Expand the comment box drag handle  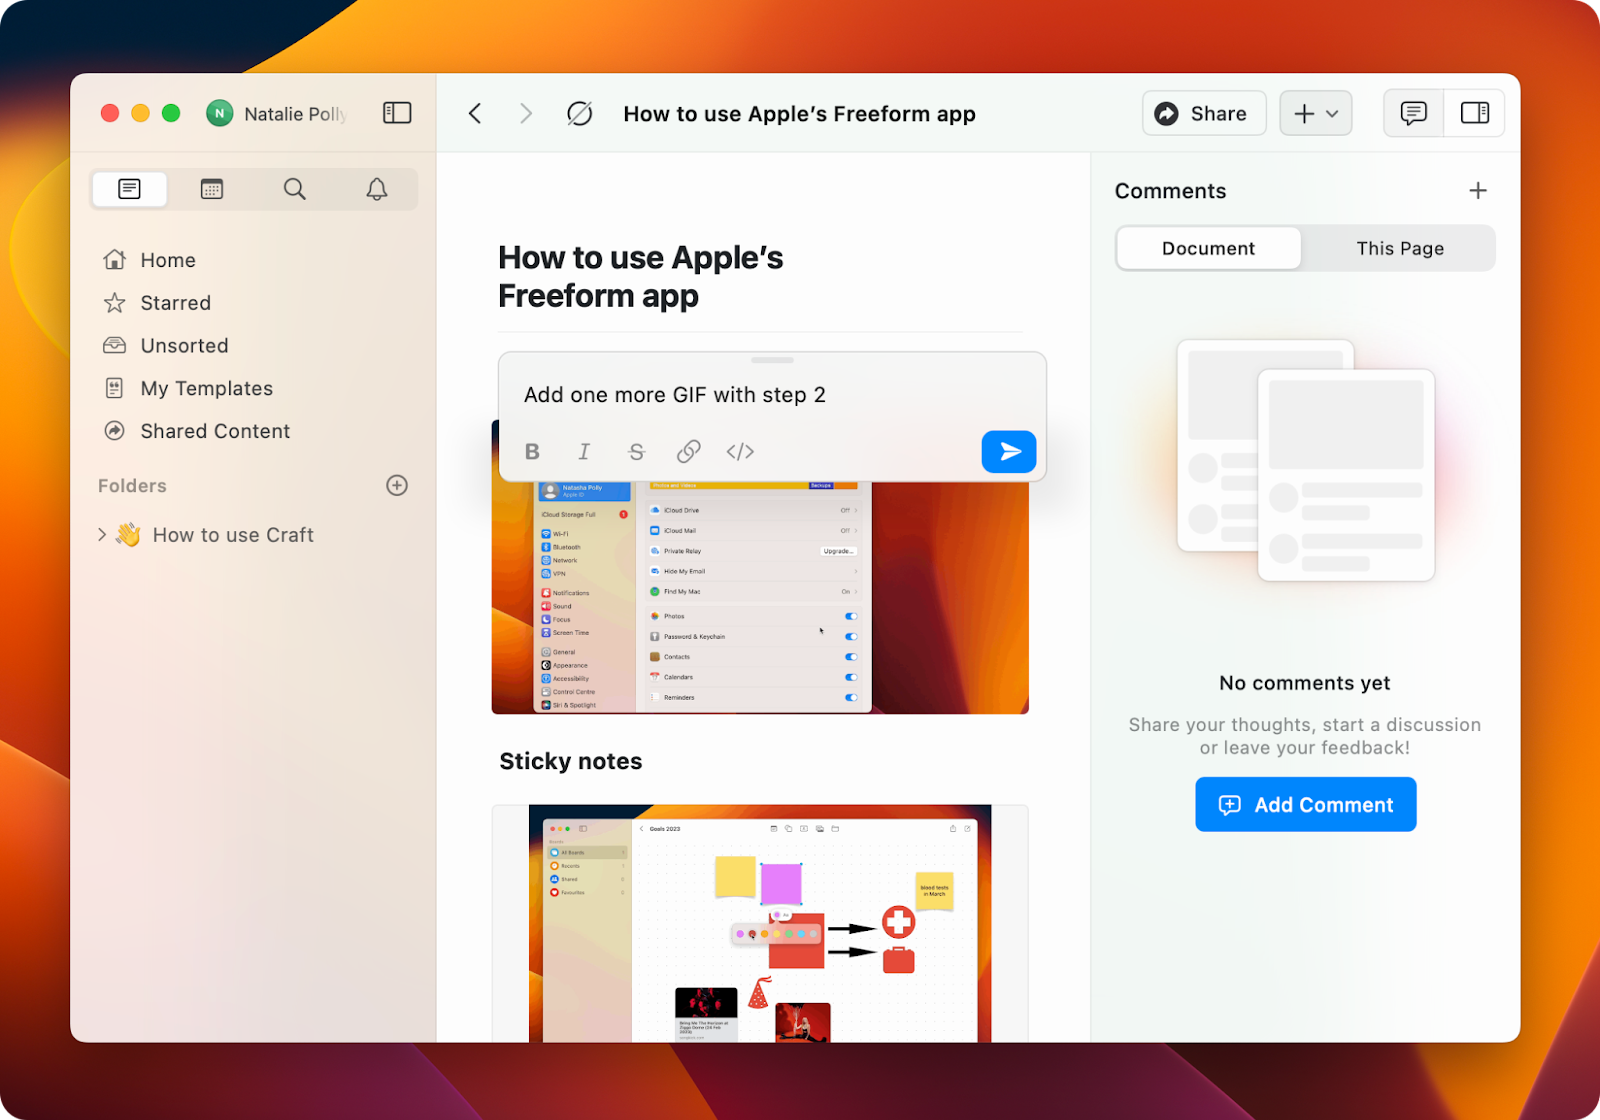point(771,359)
